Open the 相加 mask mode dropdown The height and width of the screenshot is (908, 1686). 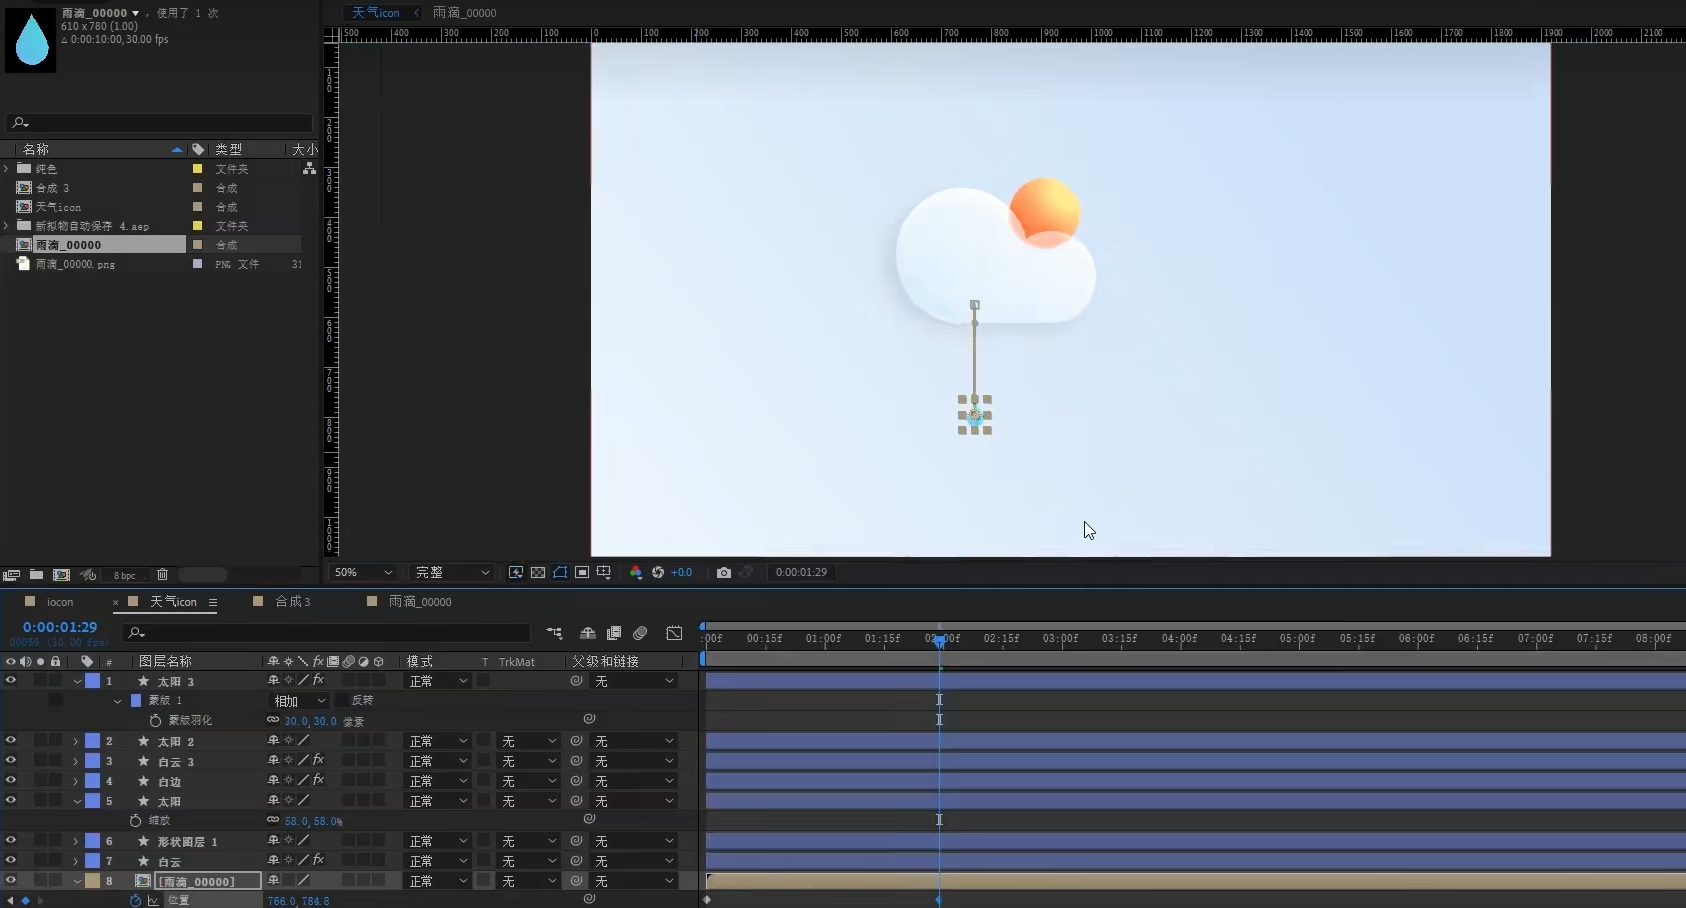pyautogui.click(x=299, y=701)
